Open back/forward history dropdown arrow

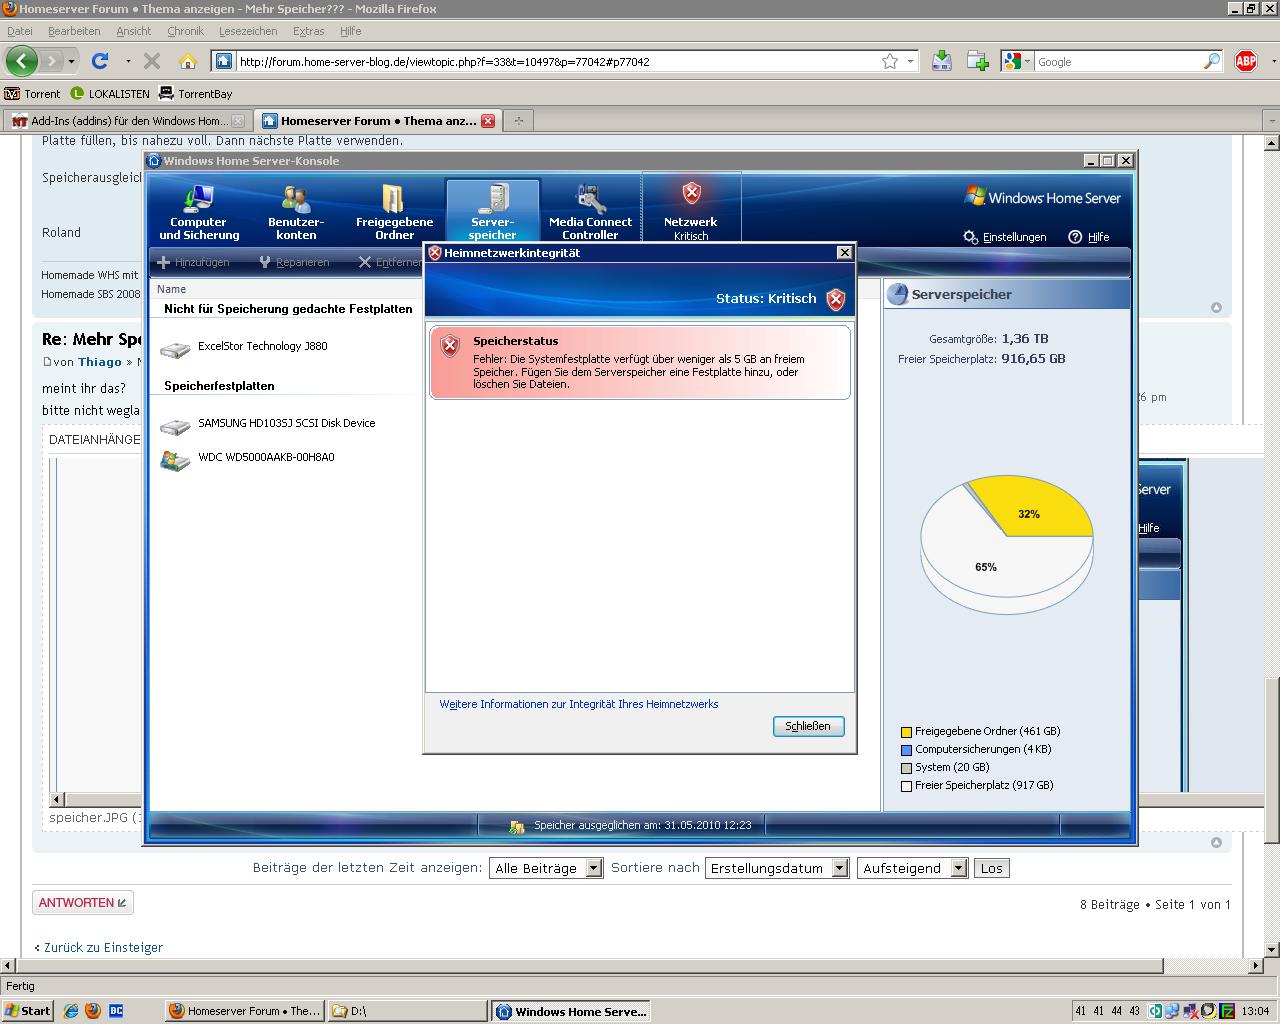pyautogui.click(x=71, y=62)
